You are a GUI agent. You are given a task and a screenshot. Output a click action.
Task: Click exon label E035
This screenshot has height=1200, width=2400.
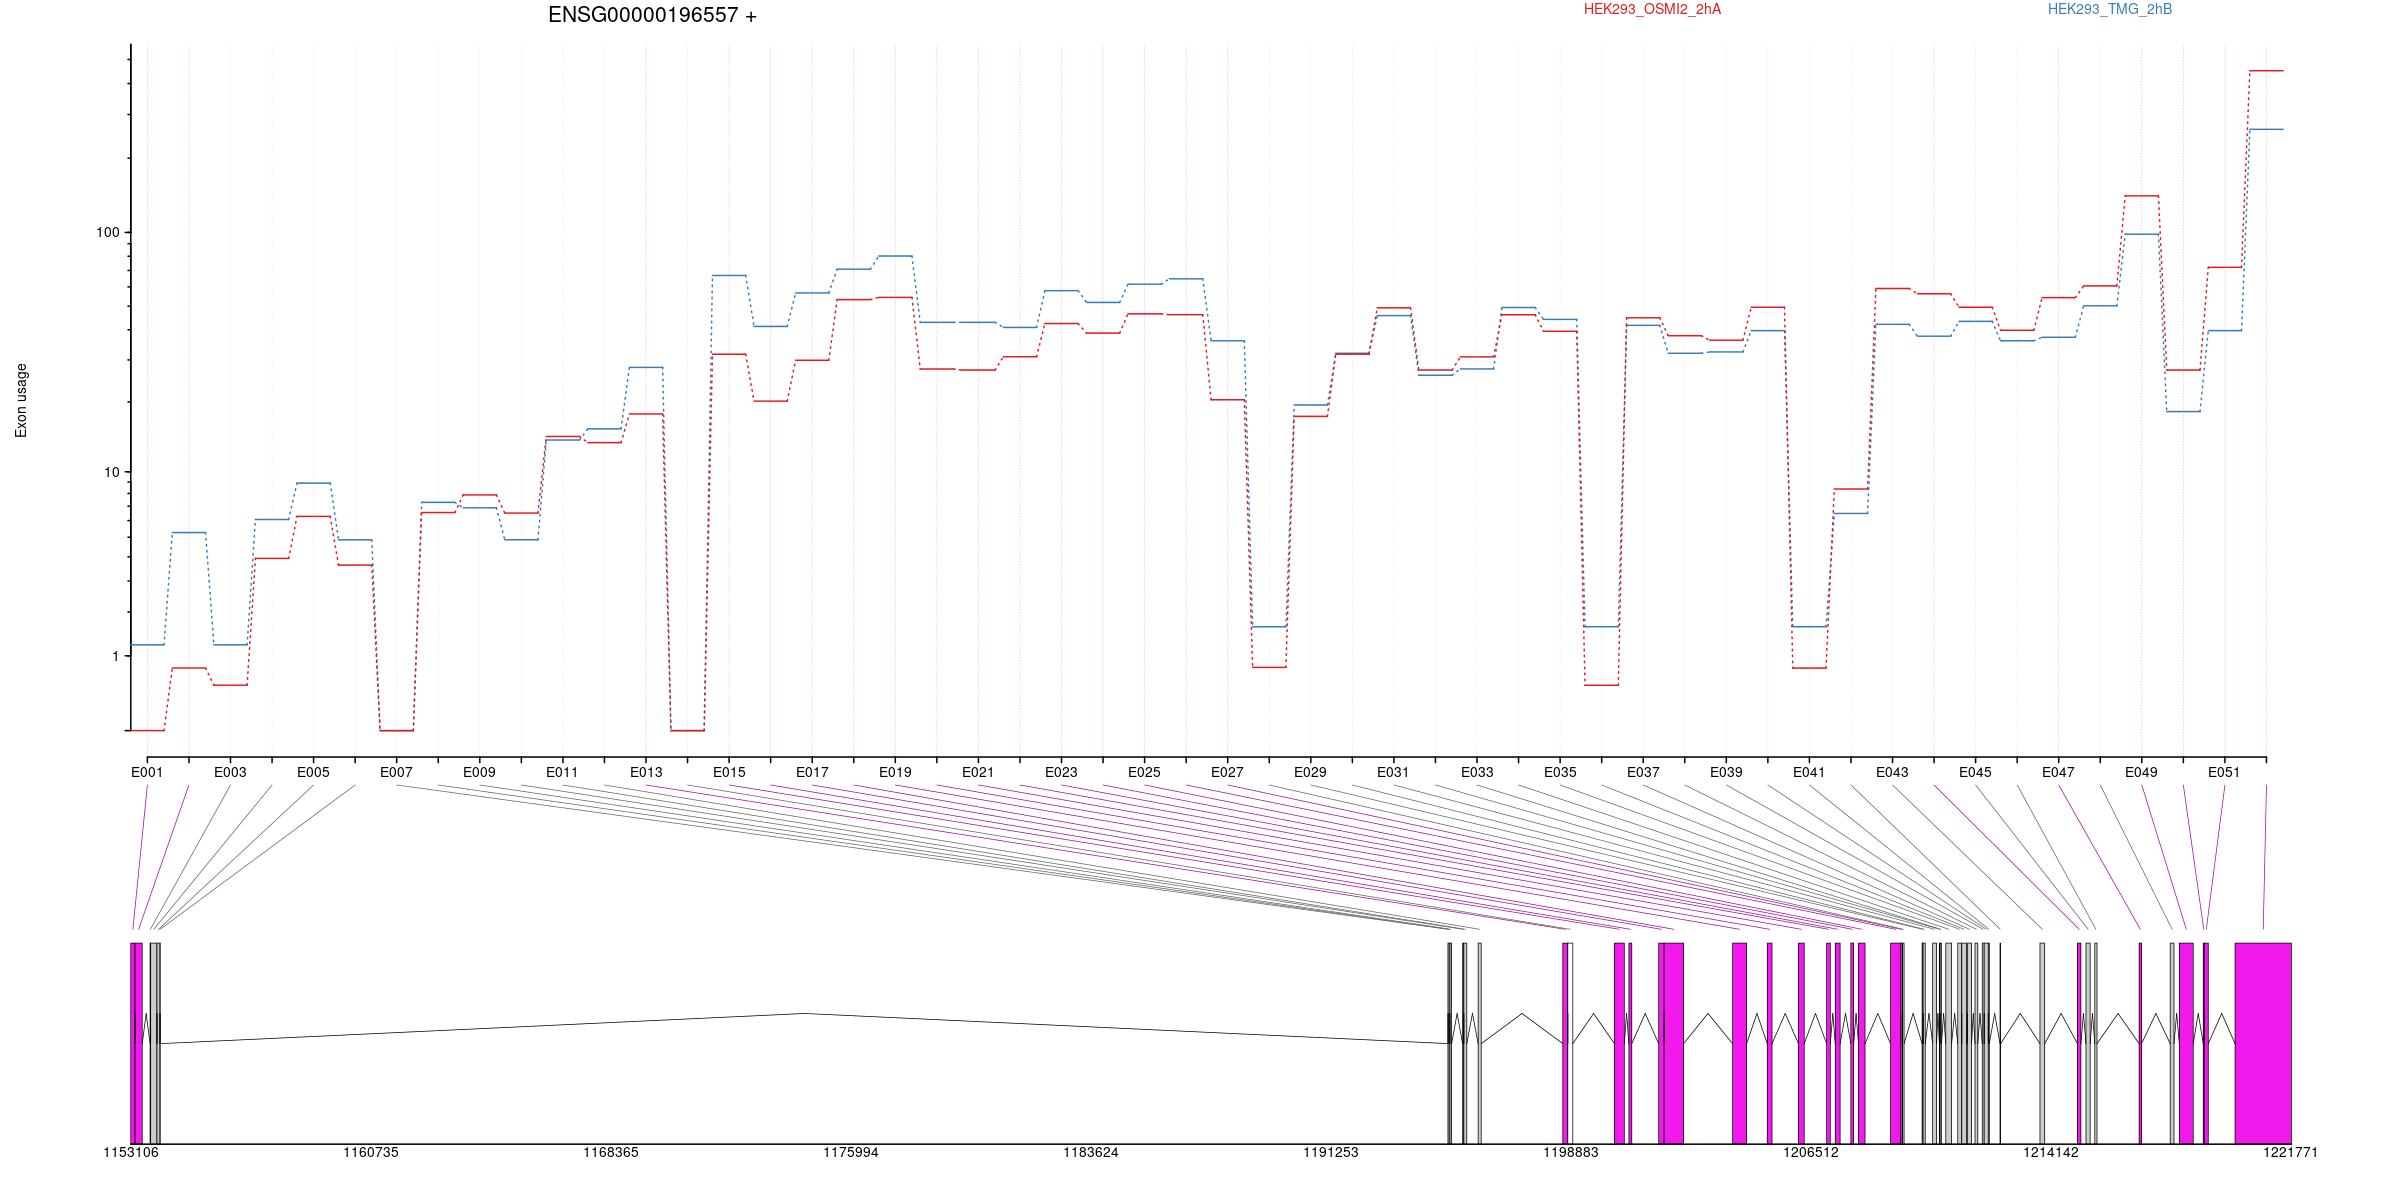[x=1560, y=772]
